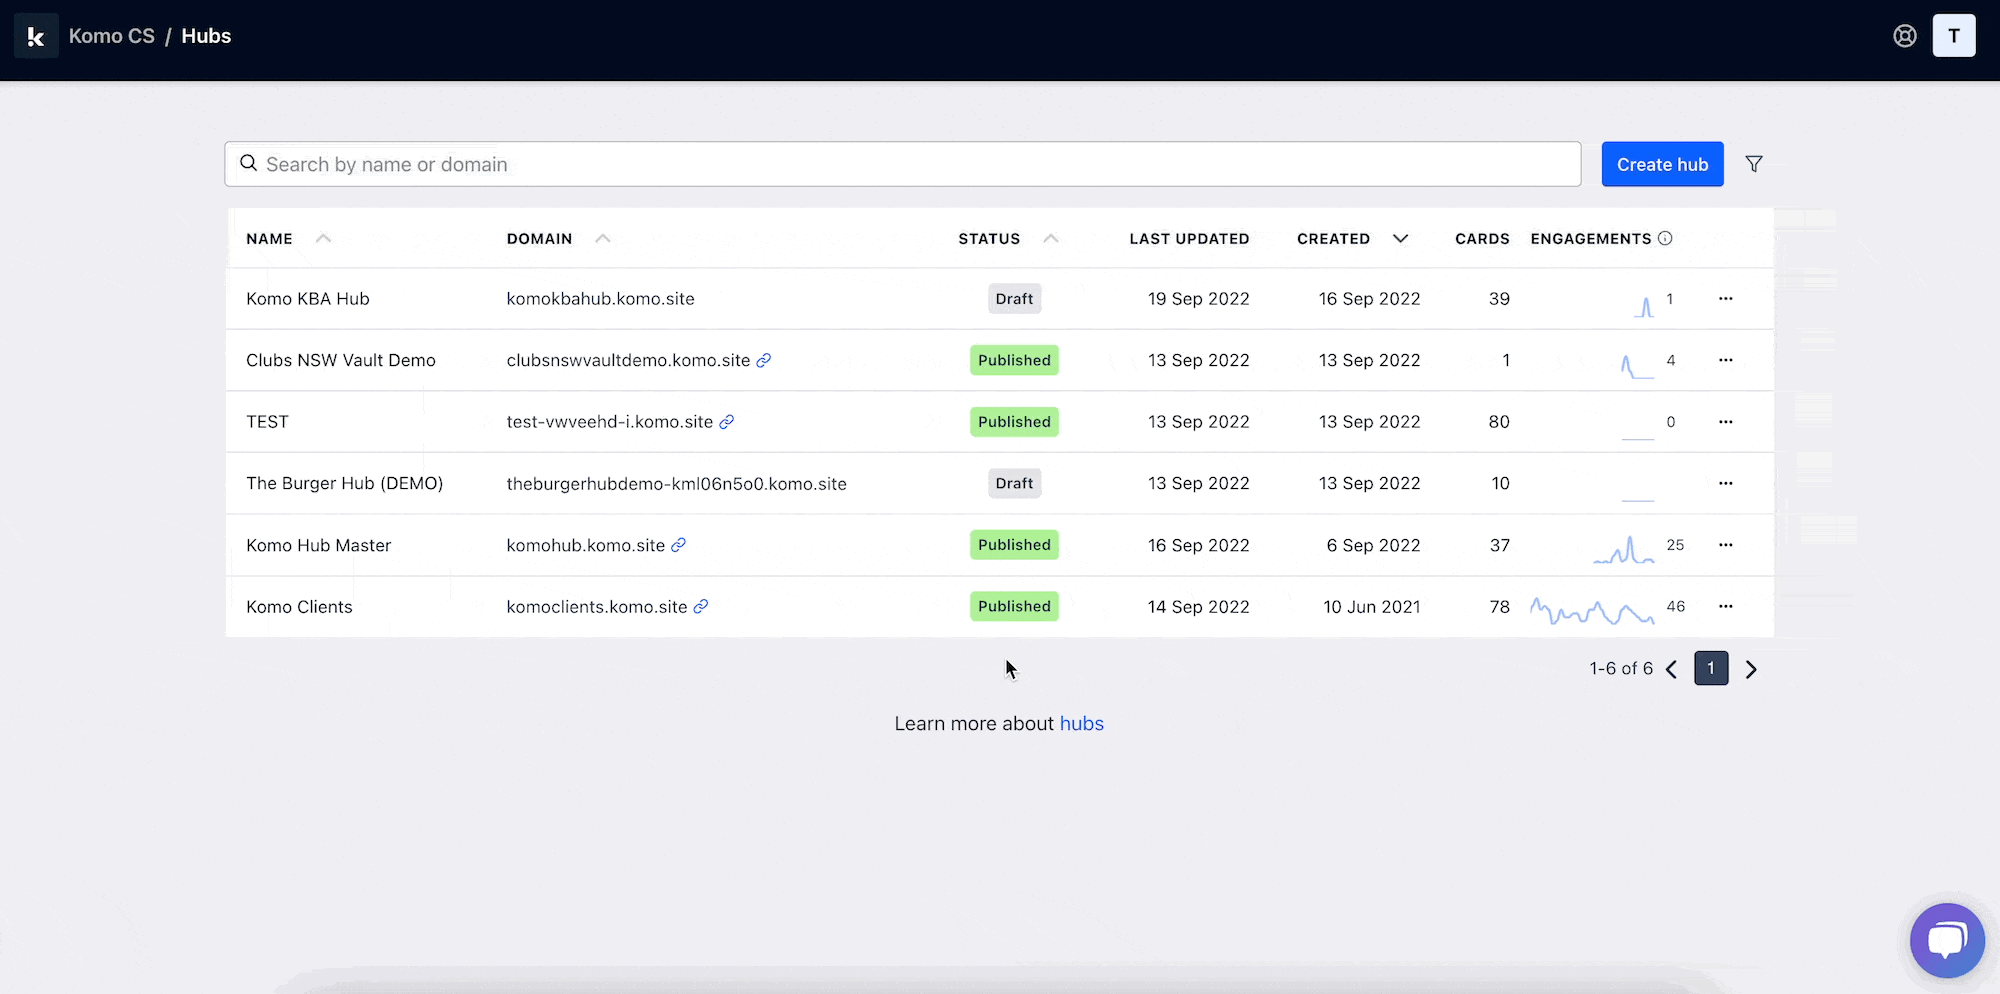This screenshot has width=2000, height=994.
Task: Click the Komo logo icon
Action: click(x=36, y=36)
